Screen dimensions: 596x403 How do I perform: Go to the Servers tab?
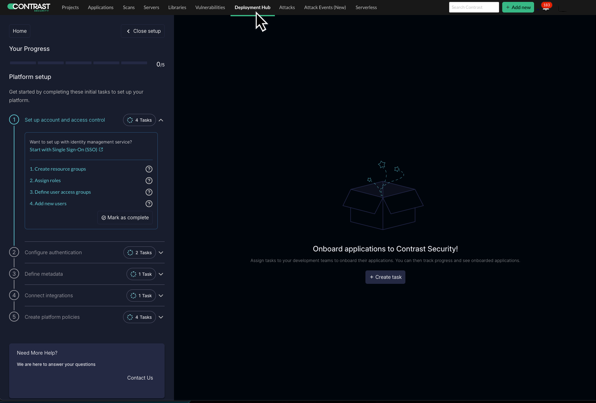point(151,7)
